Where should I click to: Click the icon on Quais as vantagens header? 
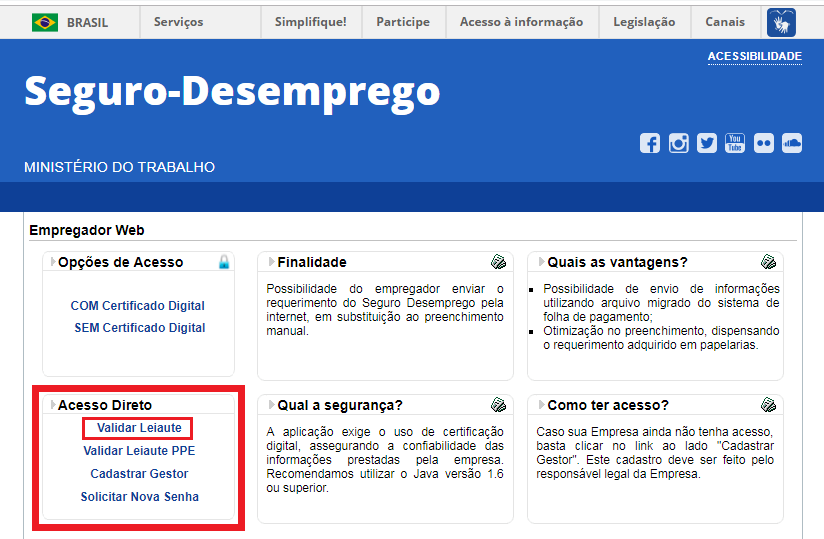(768, 262)
